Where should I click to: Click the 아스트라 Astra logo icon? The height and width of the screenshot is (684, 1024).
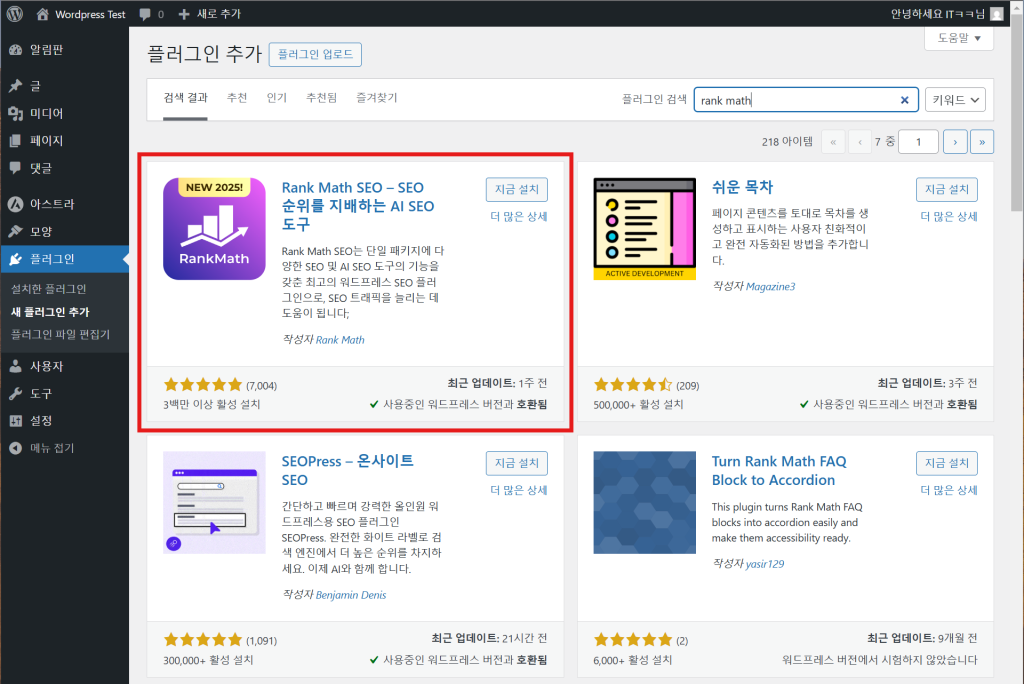pyautogui.click(x=16, y=204)
